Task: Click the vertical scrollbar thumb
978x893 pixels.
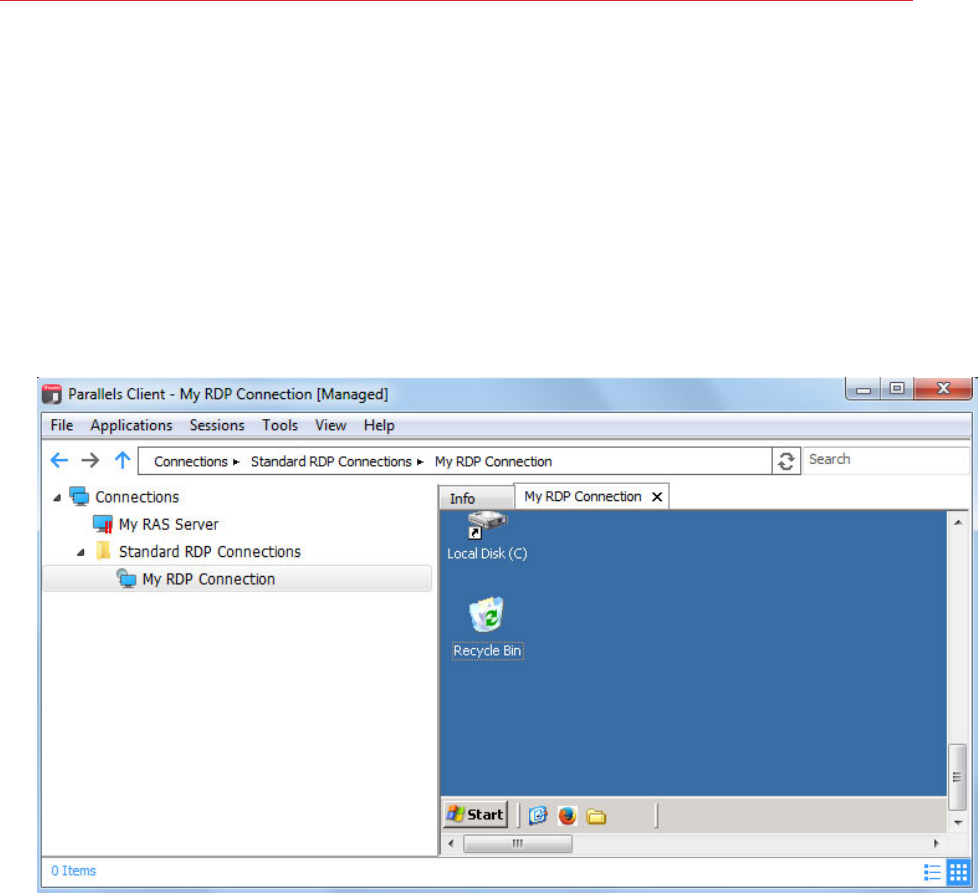Action: [x=957, y=776]
